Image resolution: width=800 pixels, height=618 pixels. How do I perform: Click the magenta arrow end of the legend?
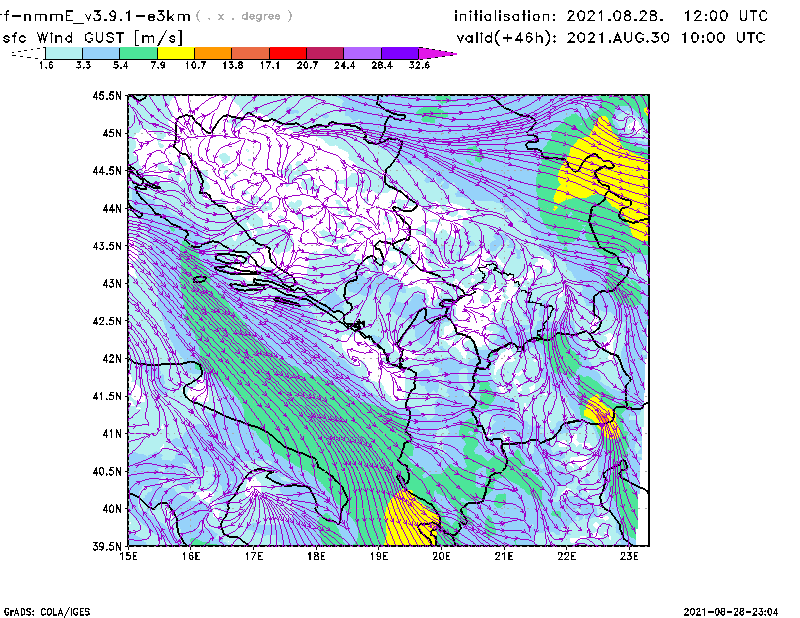(x=436, y=53)
